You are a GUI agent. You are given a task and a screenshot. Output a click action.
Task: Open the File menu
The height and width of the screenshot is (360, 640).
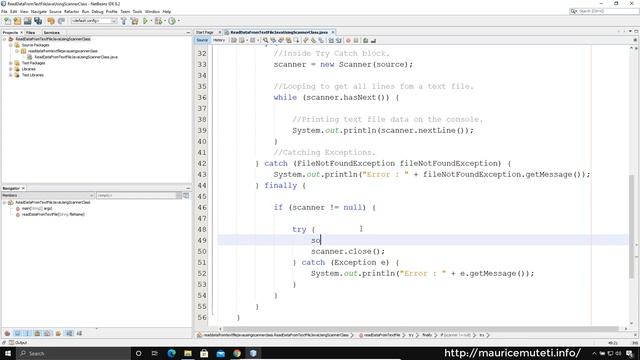click(x=4, y=12)
